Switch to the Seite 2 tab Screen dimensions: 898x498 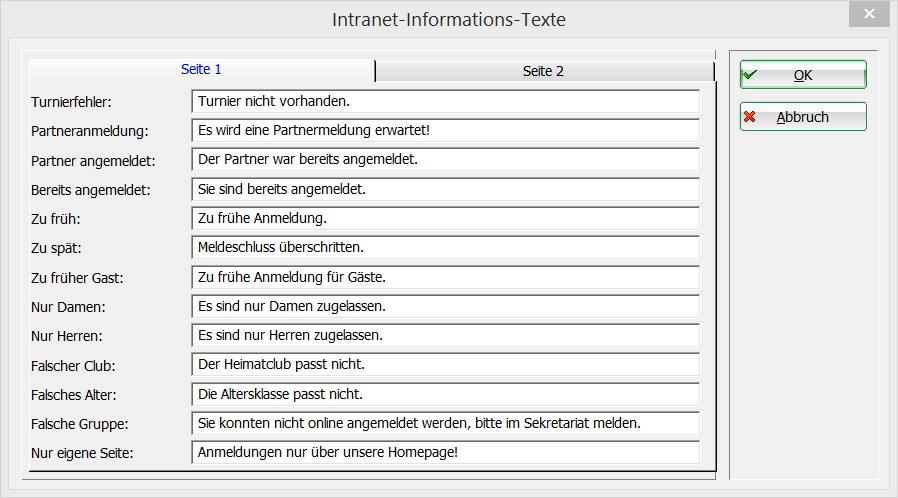tap(543, 71)
